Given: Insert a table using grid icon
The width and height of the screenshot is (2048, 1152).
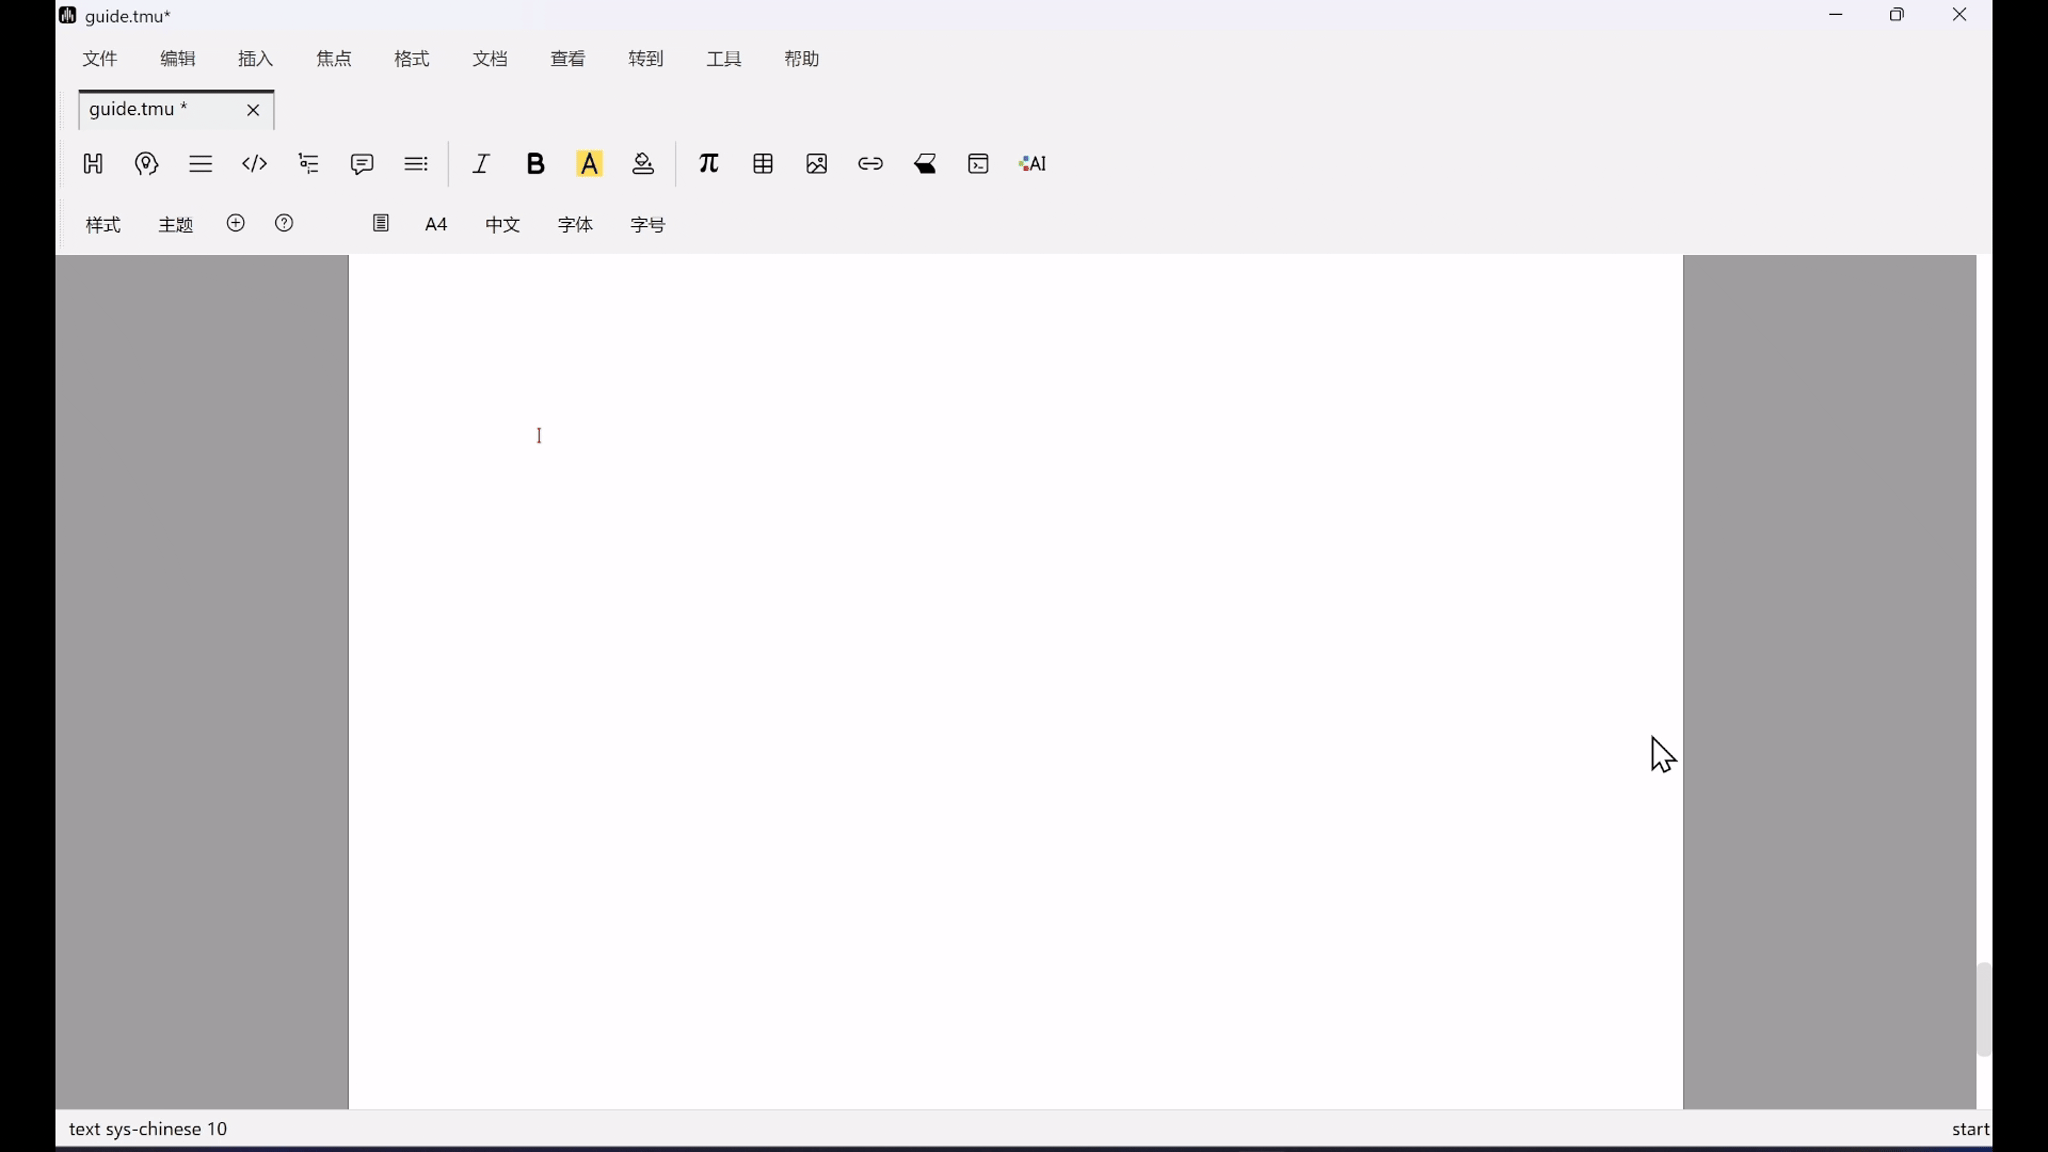Looking at the screenshot, I should (x=763, y=164).
